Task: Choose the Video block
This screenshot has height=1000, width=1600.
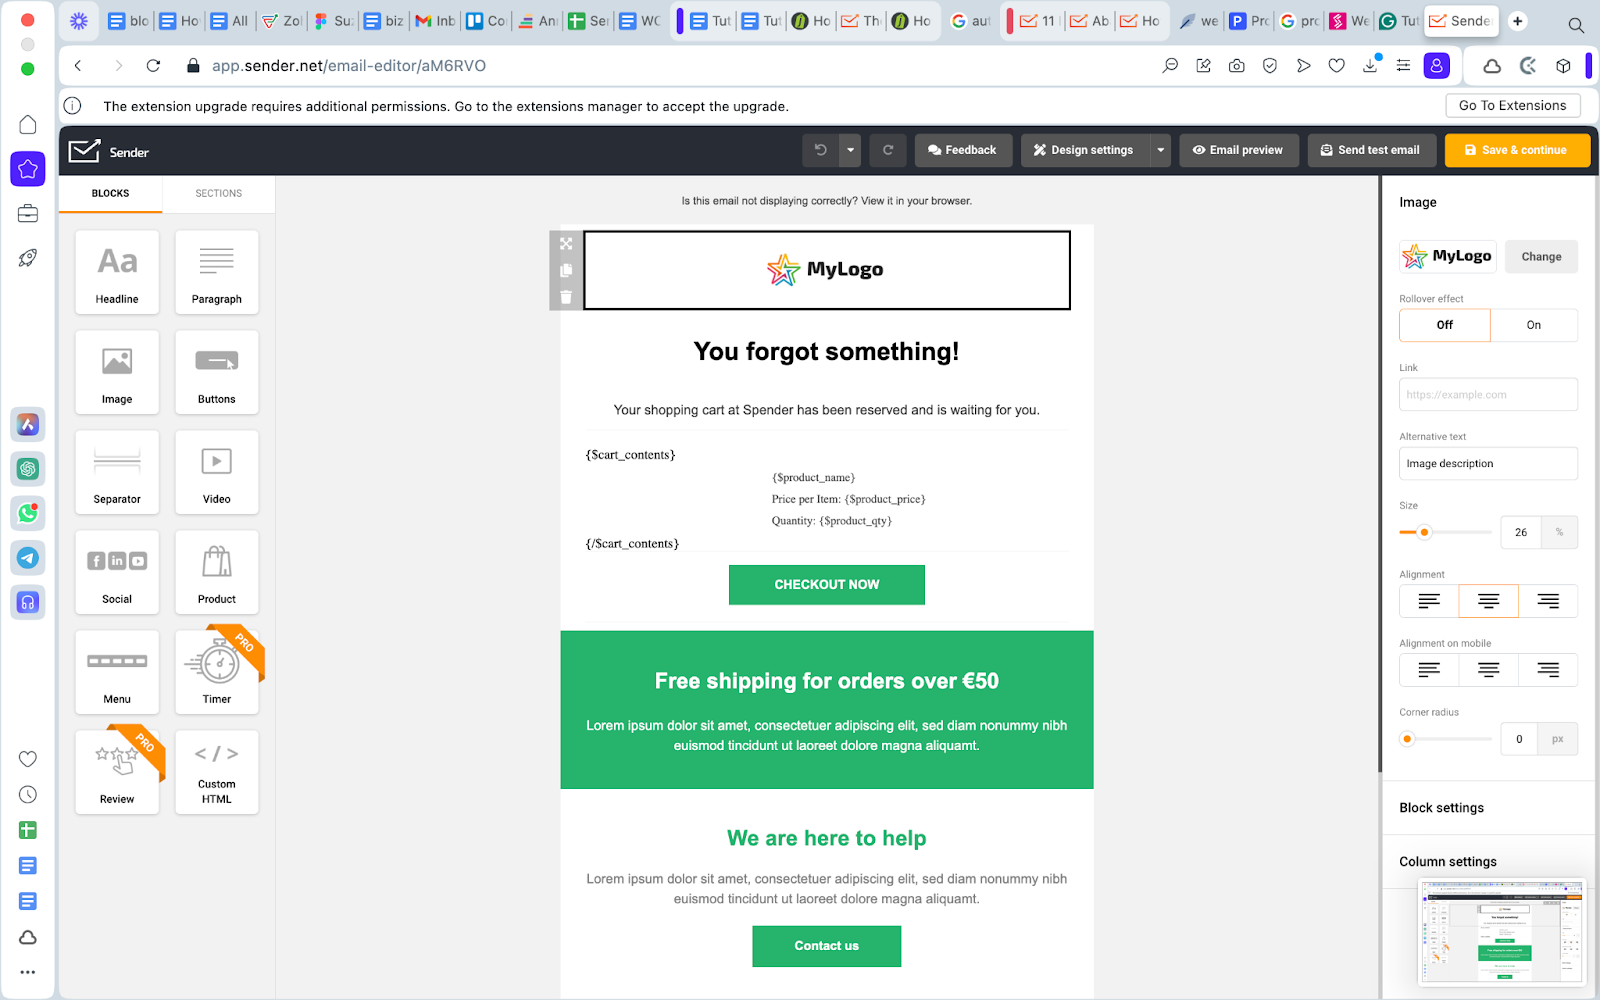Action: [x=217, y=472]
